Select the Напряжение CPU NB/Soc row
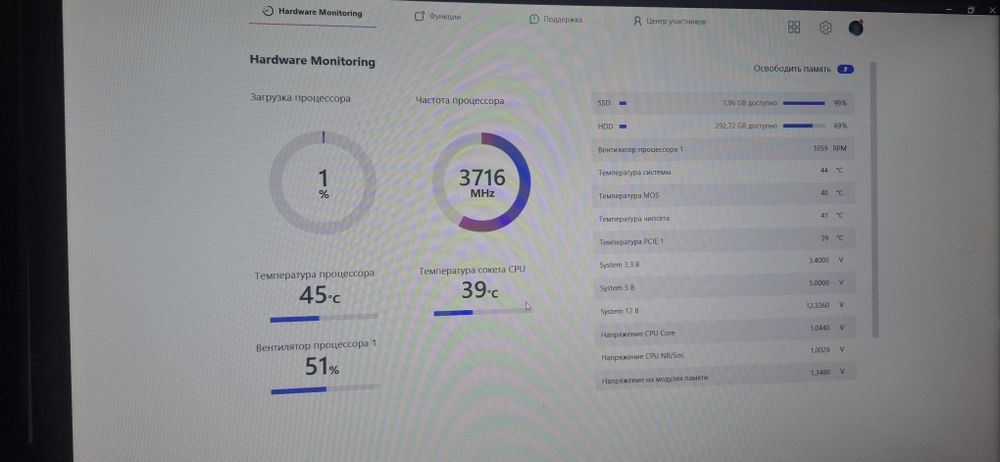The image size is (1000, 462). (724, 354)
